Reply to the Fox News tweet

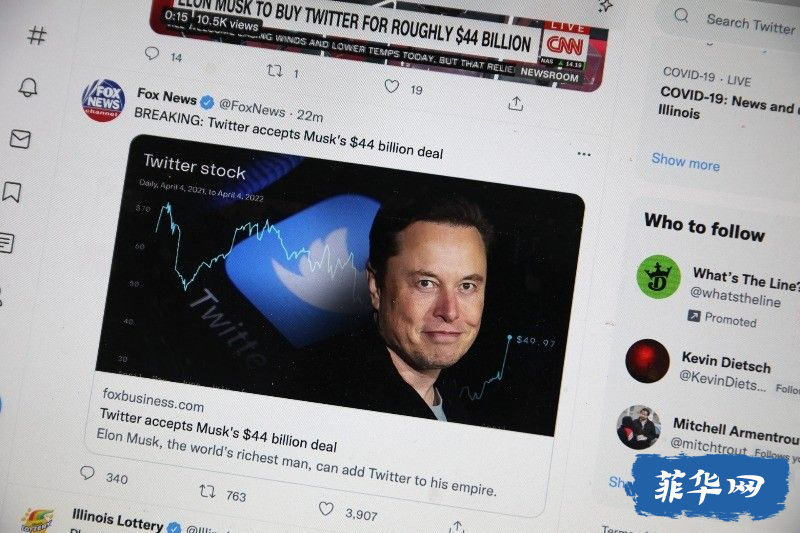(x=87, y=473)
